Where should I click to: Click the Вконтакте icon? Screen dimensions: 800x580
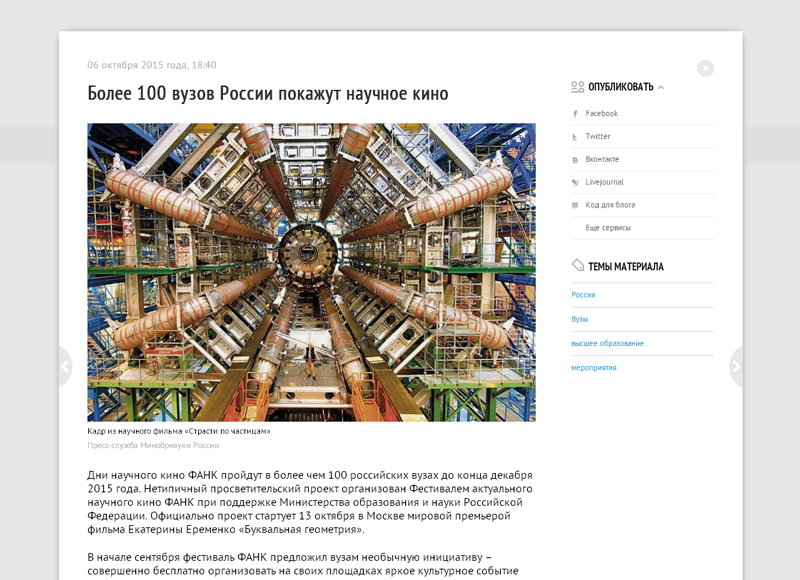tap(575, 160)
